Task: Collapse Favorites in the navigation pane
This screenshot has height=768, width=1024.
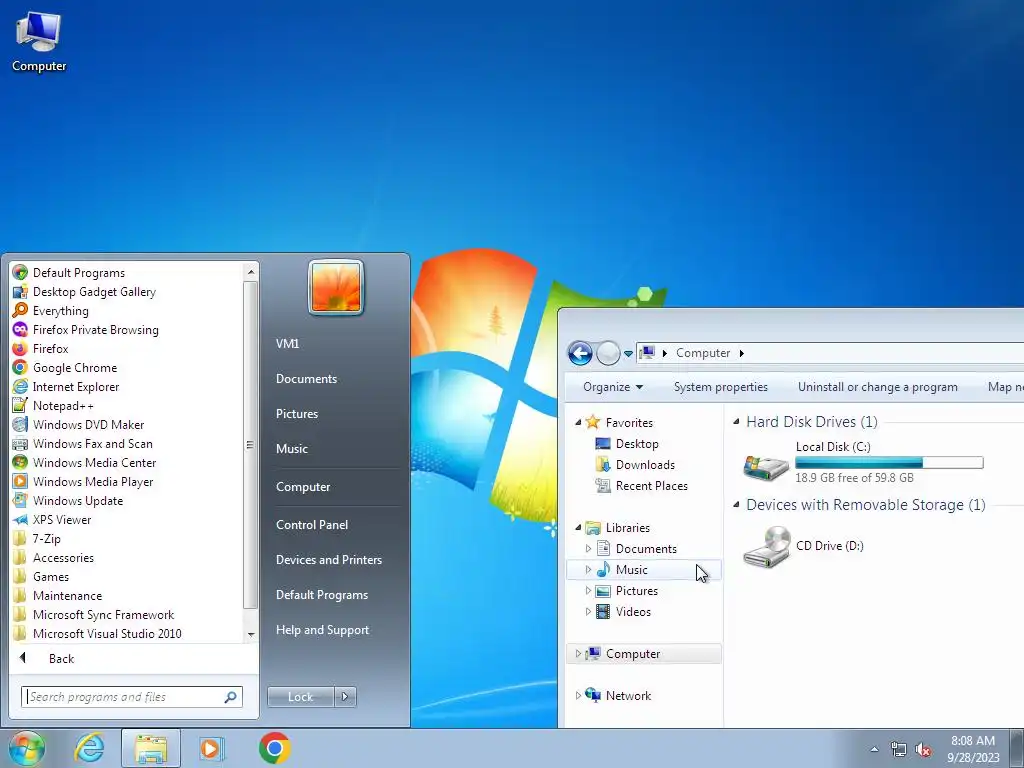Action: pos(578,423)
